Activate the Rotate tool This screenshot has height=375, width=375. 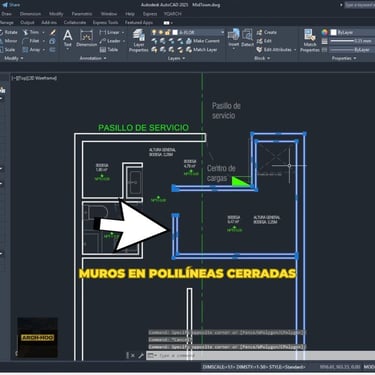8,32
